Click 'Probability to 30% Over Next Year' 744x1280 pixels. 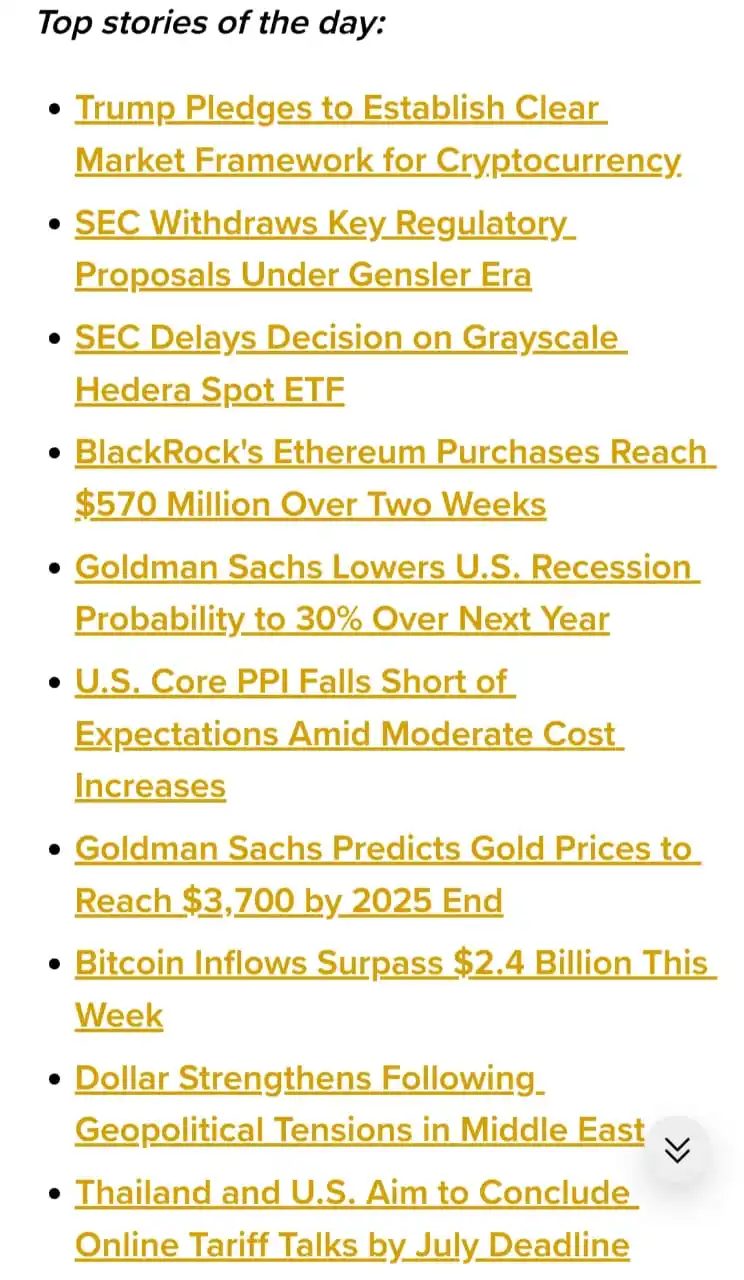pyautogui.click(x=342, y=619)
